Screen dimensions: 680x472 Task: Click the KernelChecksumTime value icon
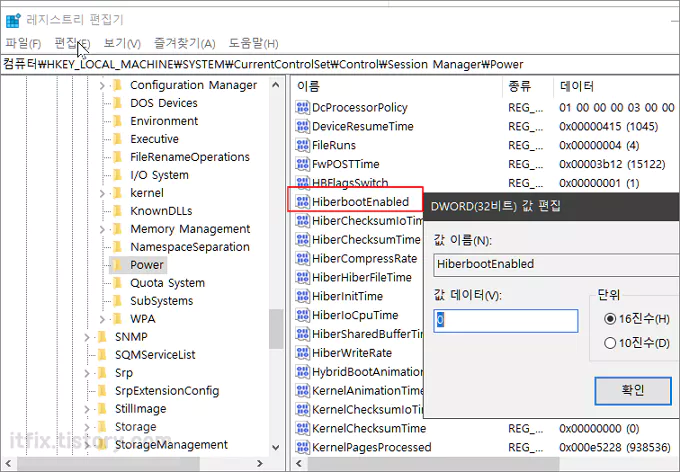pos(302,428)
